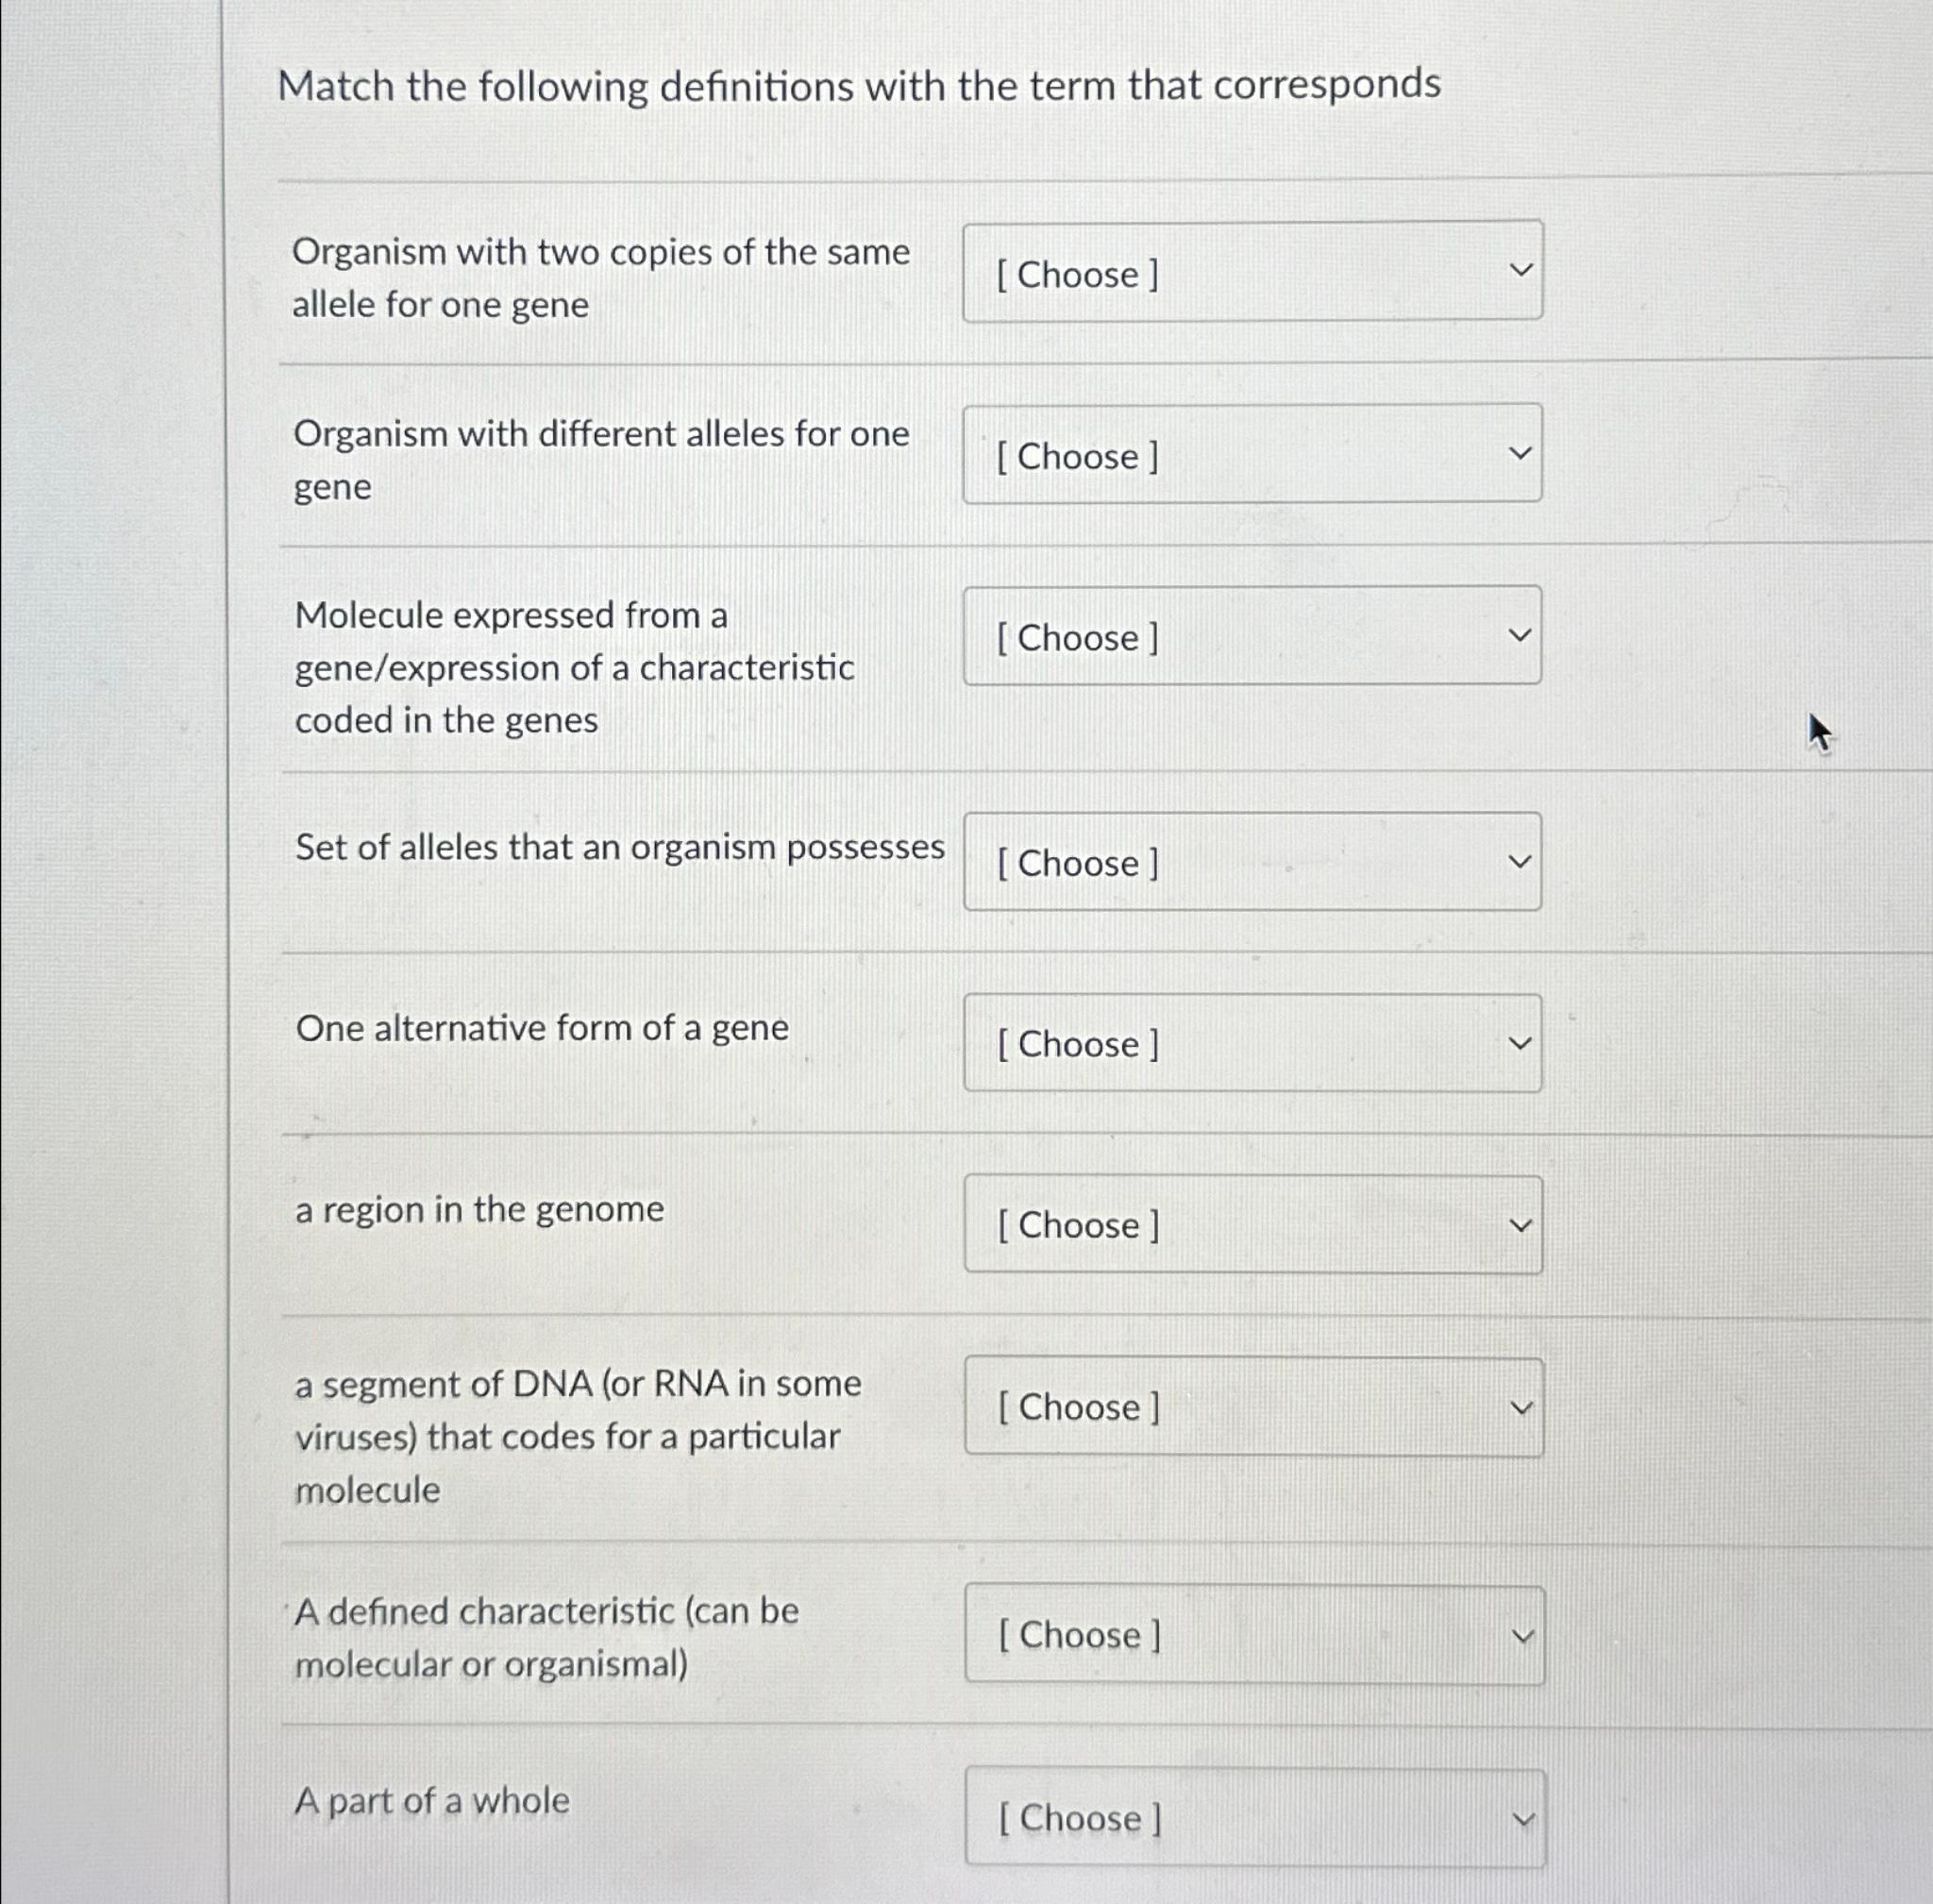Open the dropdown for 'One alternative form of a gene'
Screen dimensions: 1933x1904
1252,1043
